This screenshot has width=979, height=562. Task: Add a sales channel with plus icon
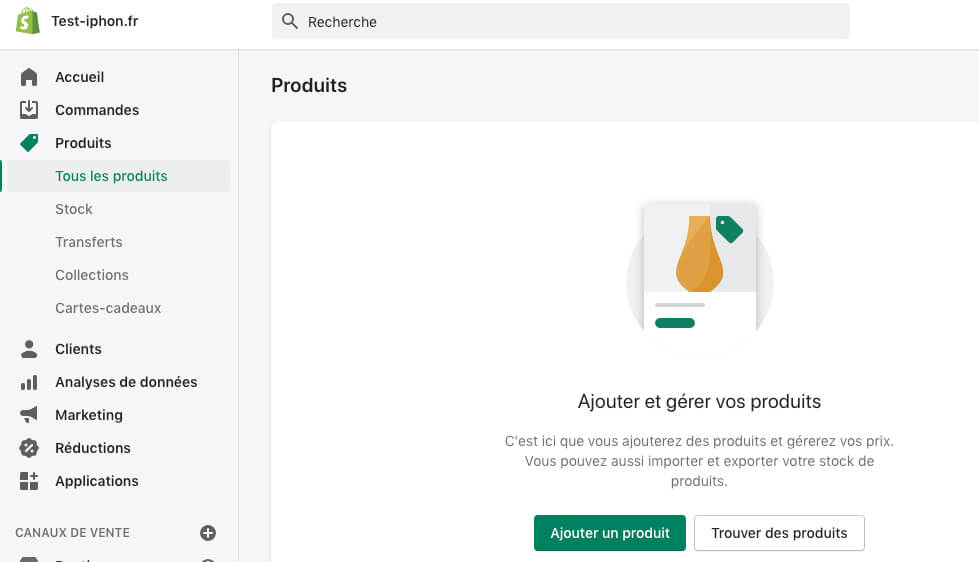pos(208,533)
